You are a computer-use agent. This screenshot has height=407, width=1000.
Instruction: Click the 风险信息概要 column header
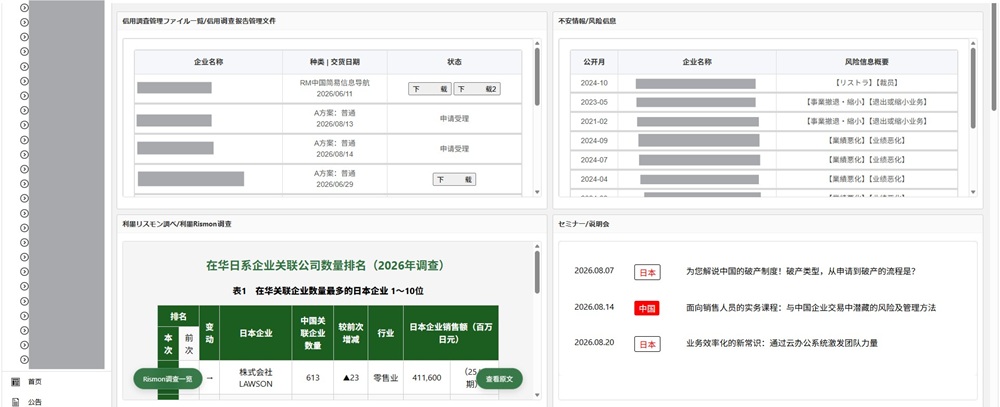pyautogui.click(x=866, y=62)
